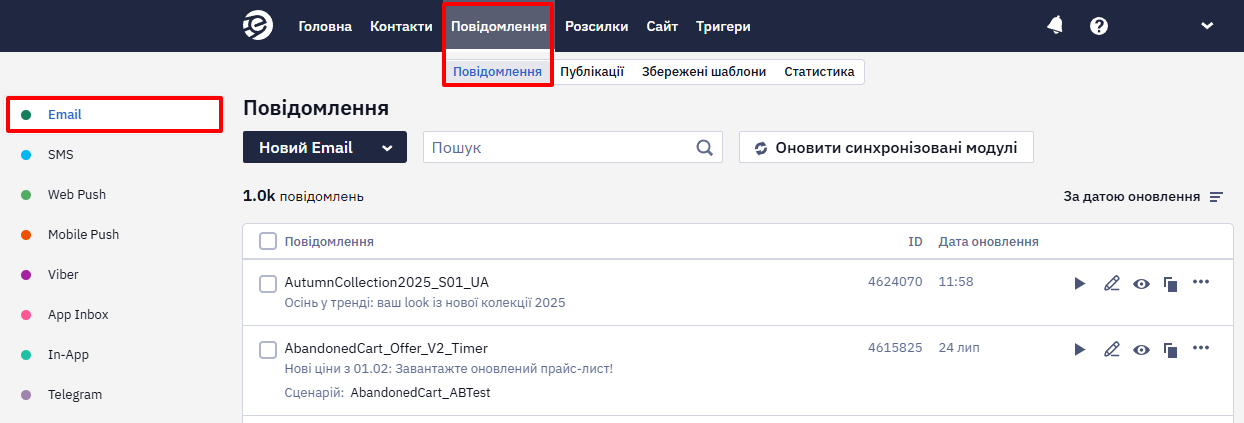This screenshot has width=1244, height=423.
Task: Click the Новий Email button
Action: coord(306,147)
